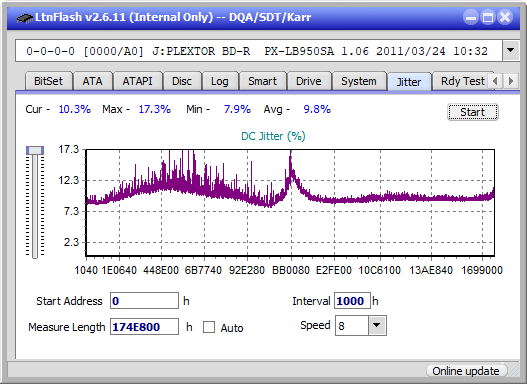
Task: Select the Jitter tab
Action: [x=409, y=82]
